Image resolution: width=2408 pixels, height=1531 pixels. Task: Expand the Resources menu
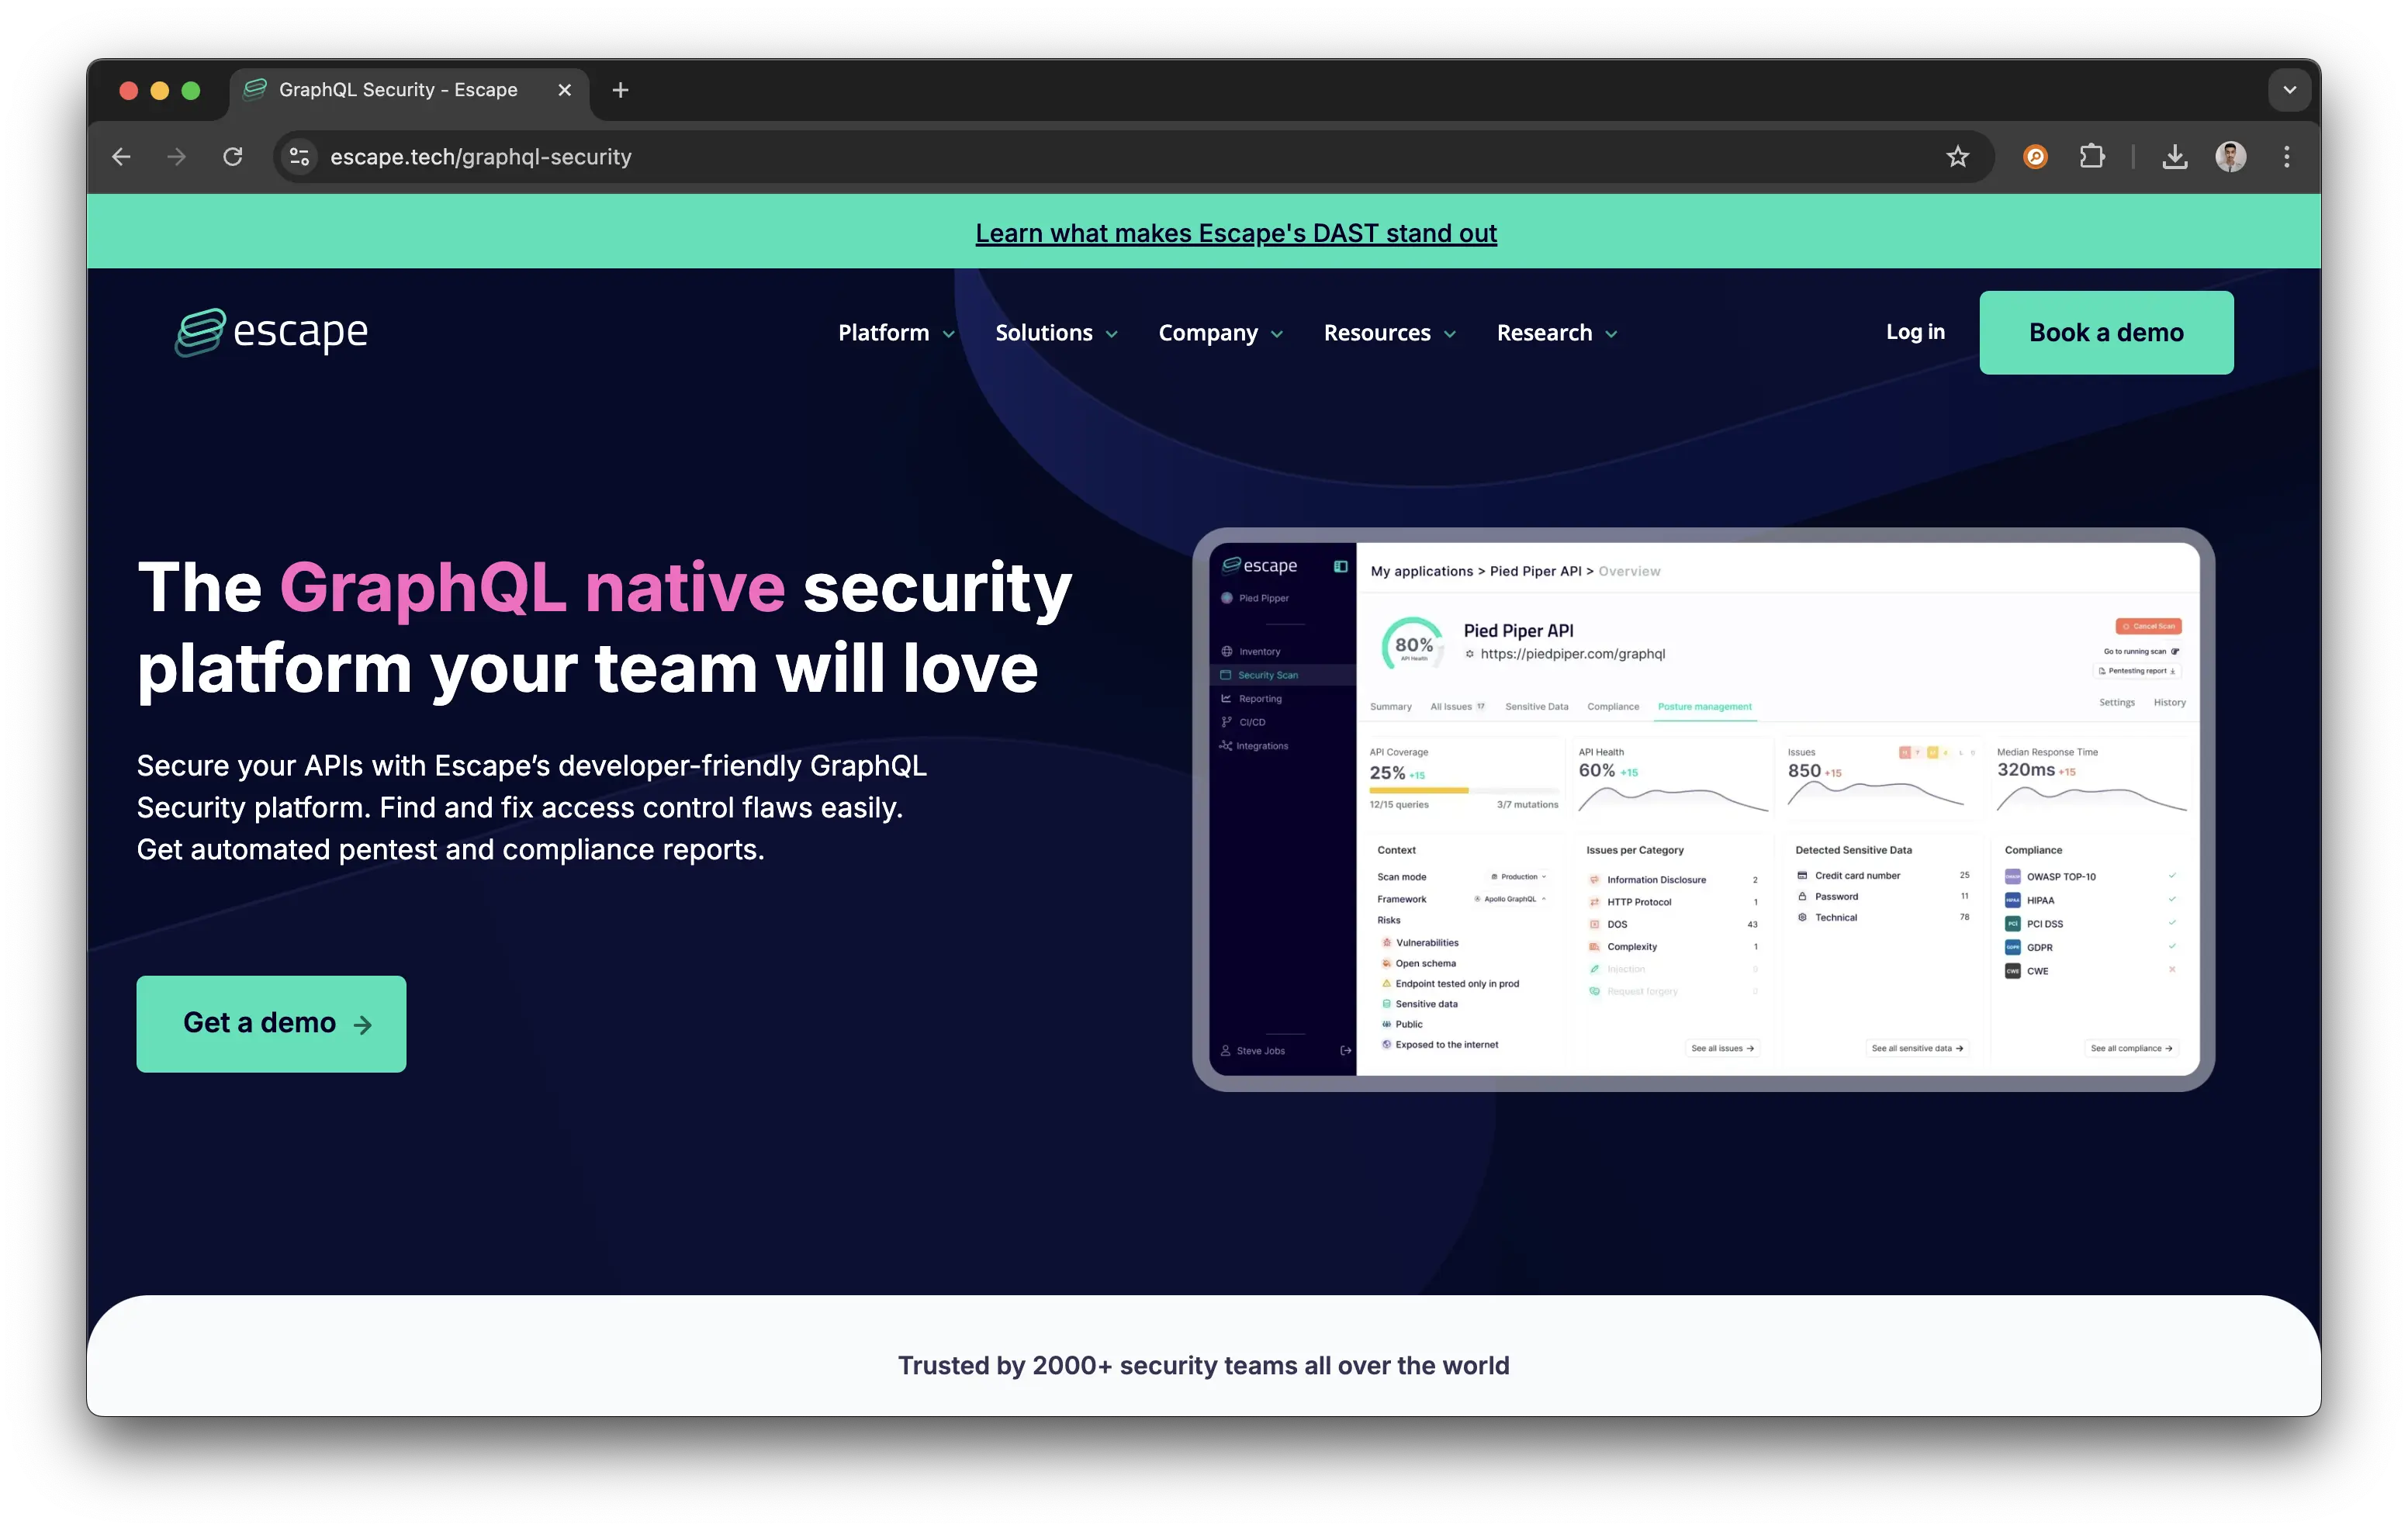1389,333
